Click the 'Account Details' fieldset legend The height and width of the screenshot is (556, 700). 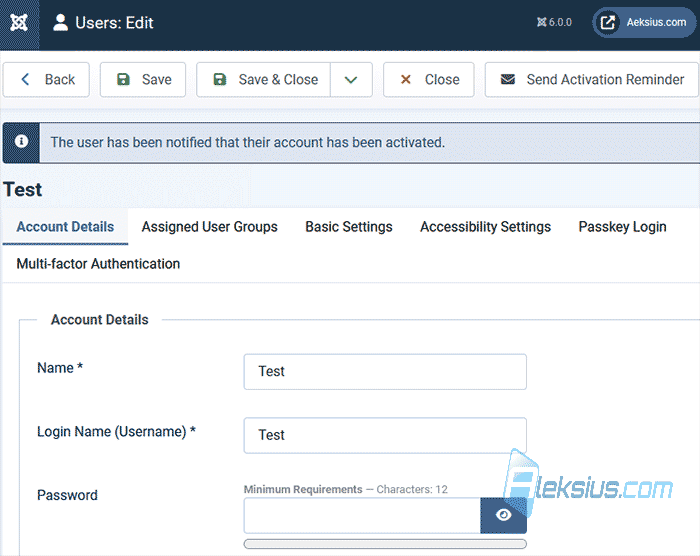(100, 320)
